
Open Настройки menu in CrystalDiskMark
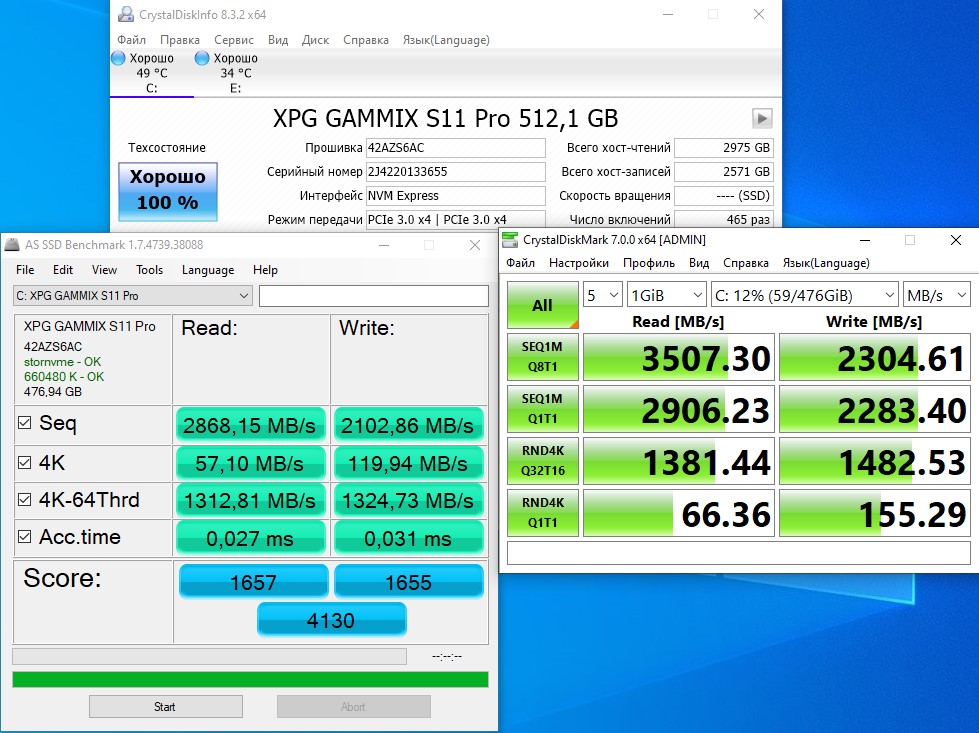coord(579,263)
